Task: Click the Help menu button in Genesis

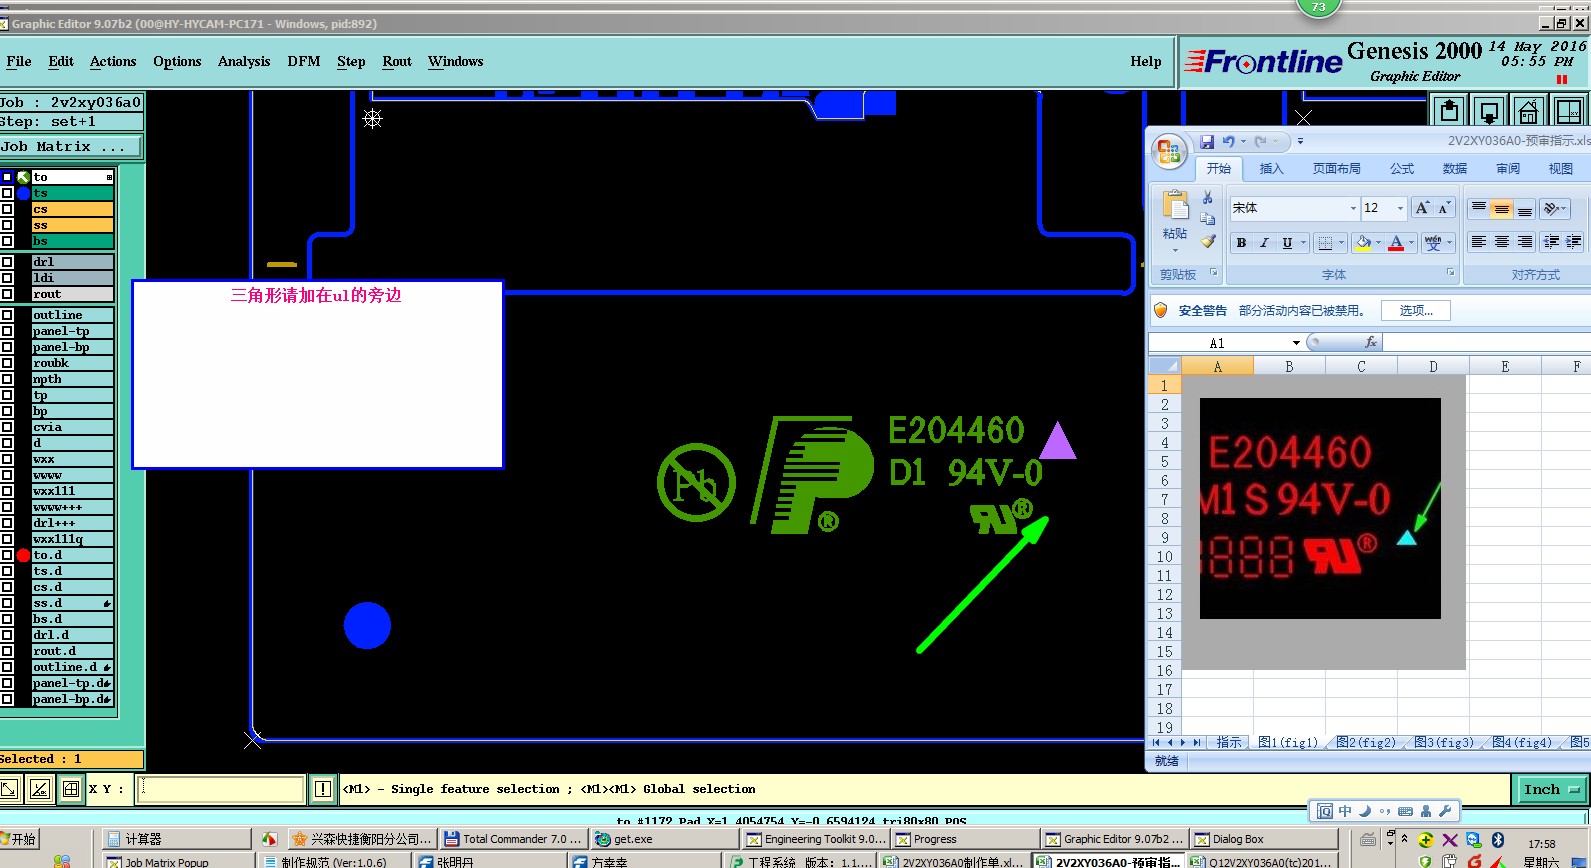Action: (1146, 62)
